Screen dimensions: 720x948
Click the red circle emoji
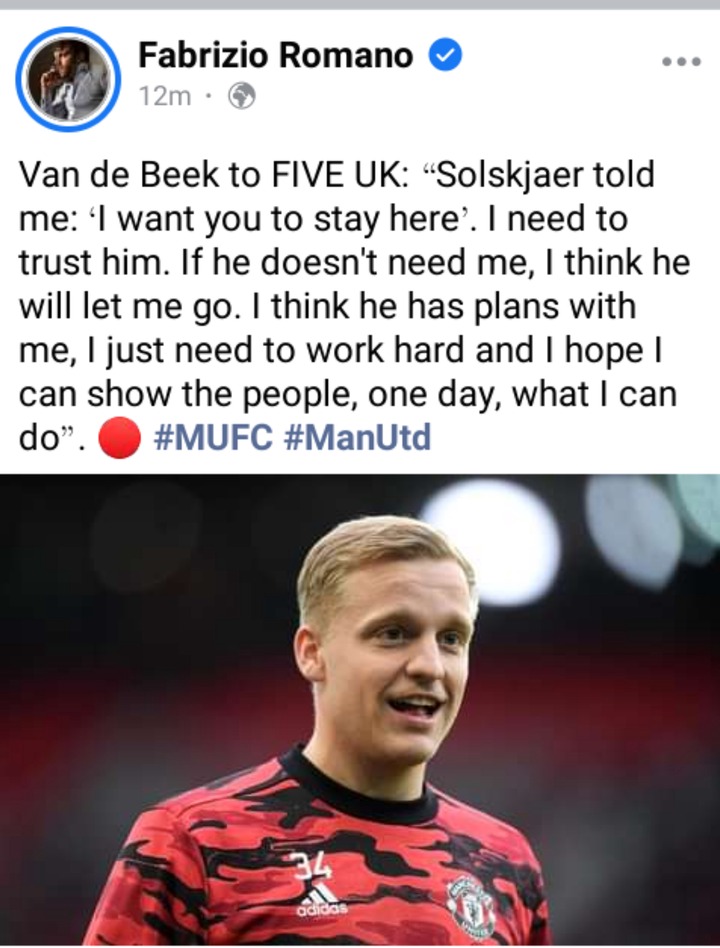pos(119,438)
